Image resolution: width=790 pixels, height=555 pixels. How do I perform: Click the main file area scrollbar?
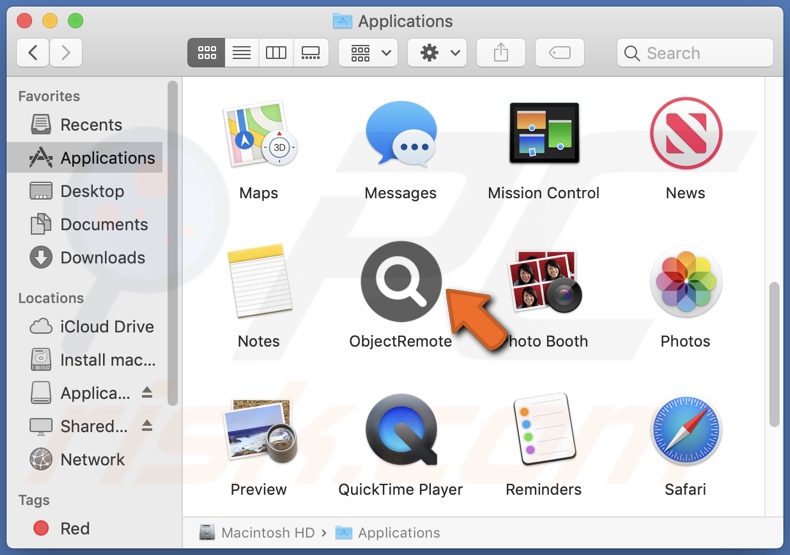tap(774, 355)
